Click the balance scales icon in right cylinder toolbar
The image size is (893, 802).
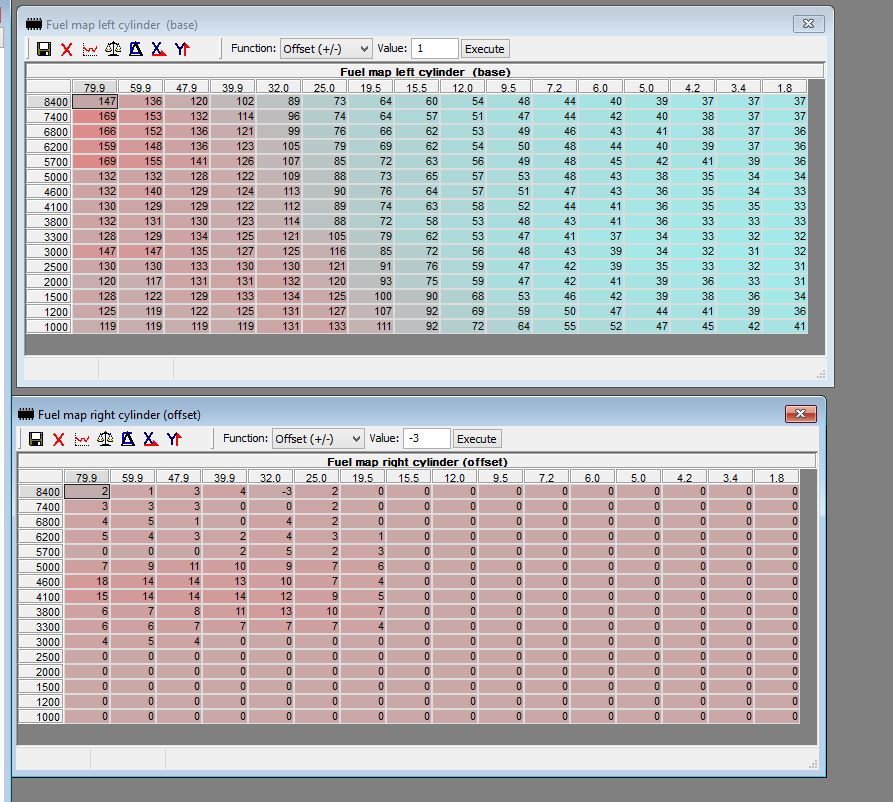point(105,439)
